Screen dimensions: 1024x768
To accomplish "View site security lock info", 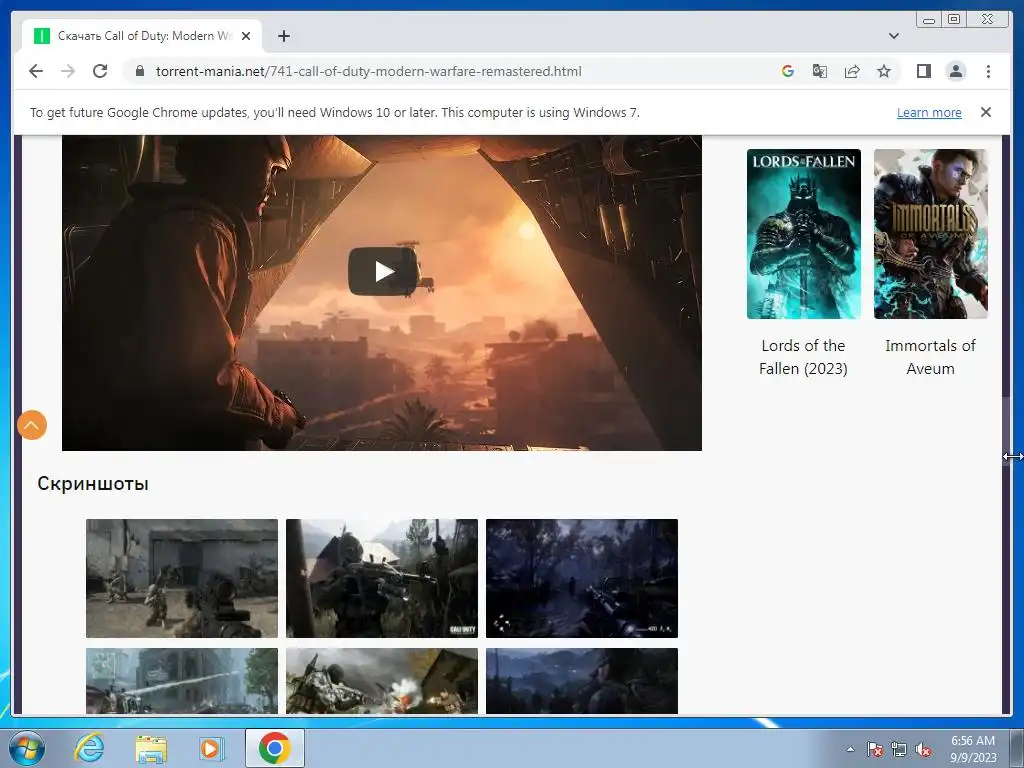I will click(139, 71).
